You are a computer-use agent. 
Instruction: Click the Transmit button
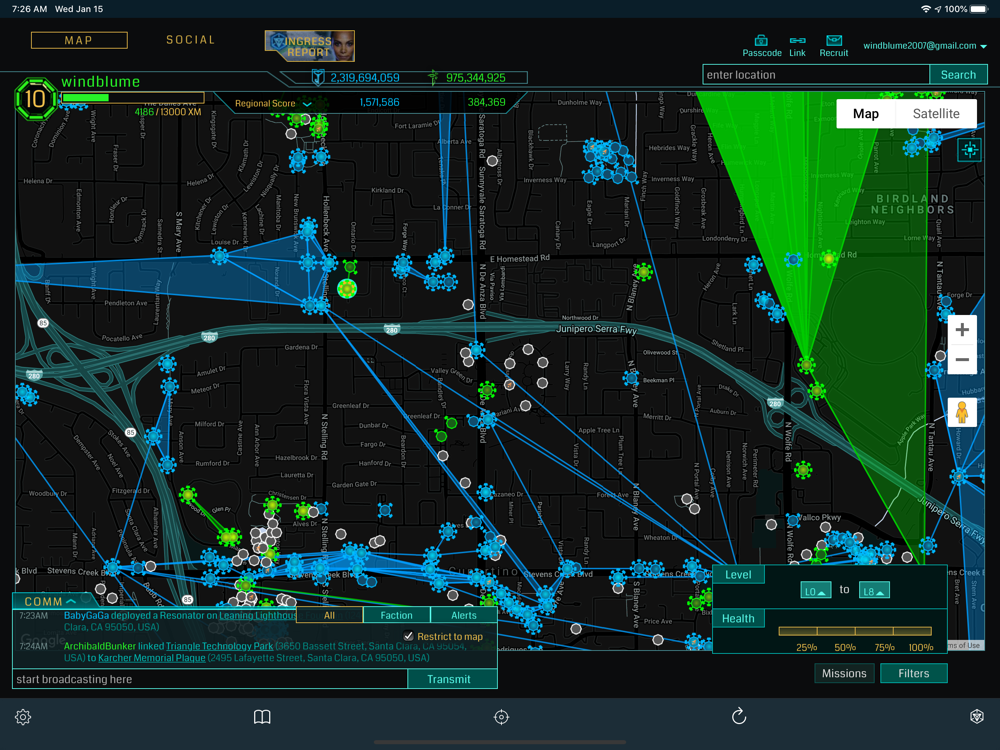449,679
